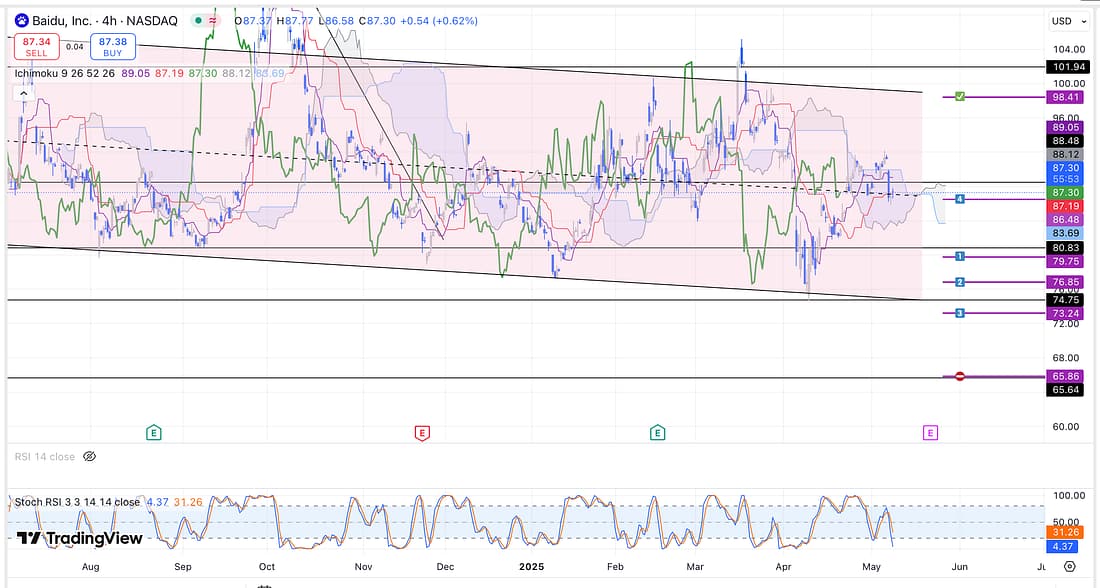Click the red stop marker at 65.86

(x=959, y=376)
